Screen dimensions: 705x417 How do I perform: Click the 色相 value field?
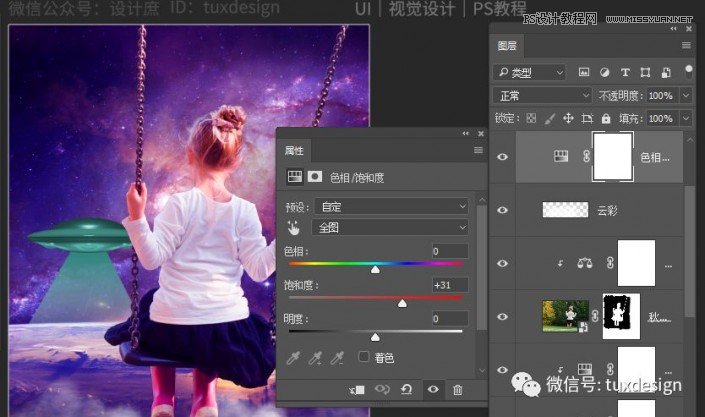(x=450, y=251)
